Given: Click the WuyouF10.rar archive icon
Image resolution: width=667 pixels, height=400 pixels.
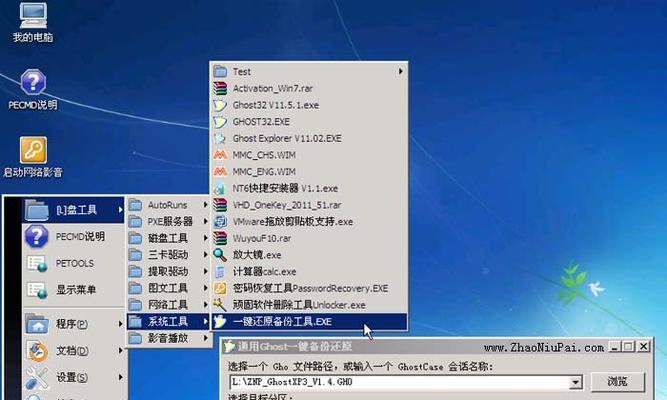Looking at the screenshot, I should point(220,238).
